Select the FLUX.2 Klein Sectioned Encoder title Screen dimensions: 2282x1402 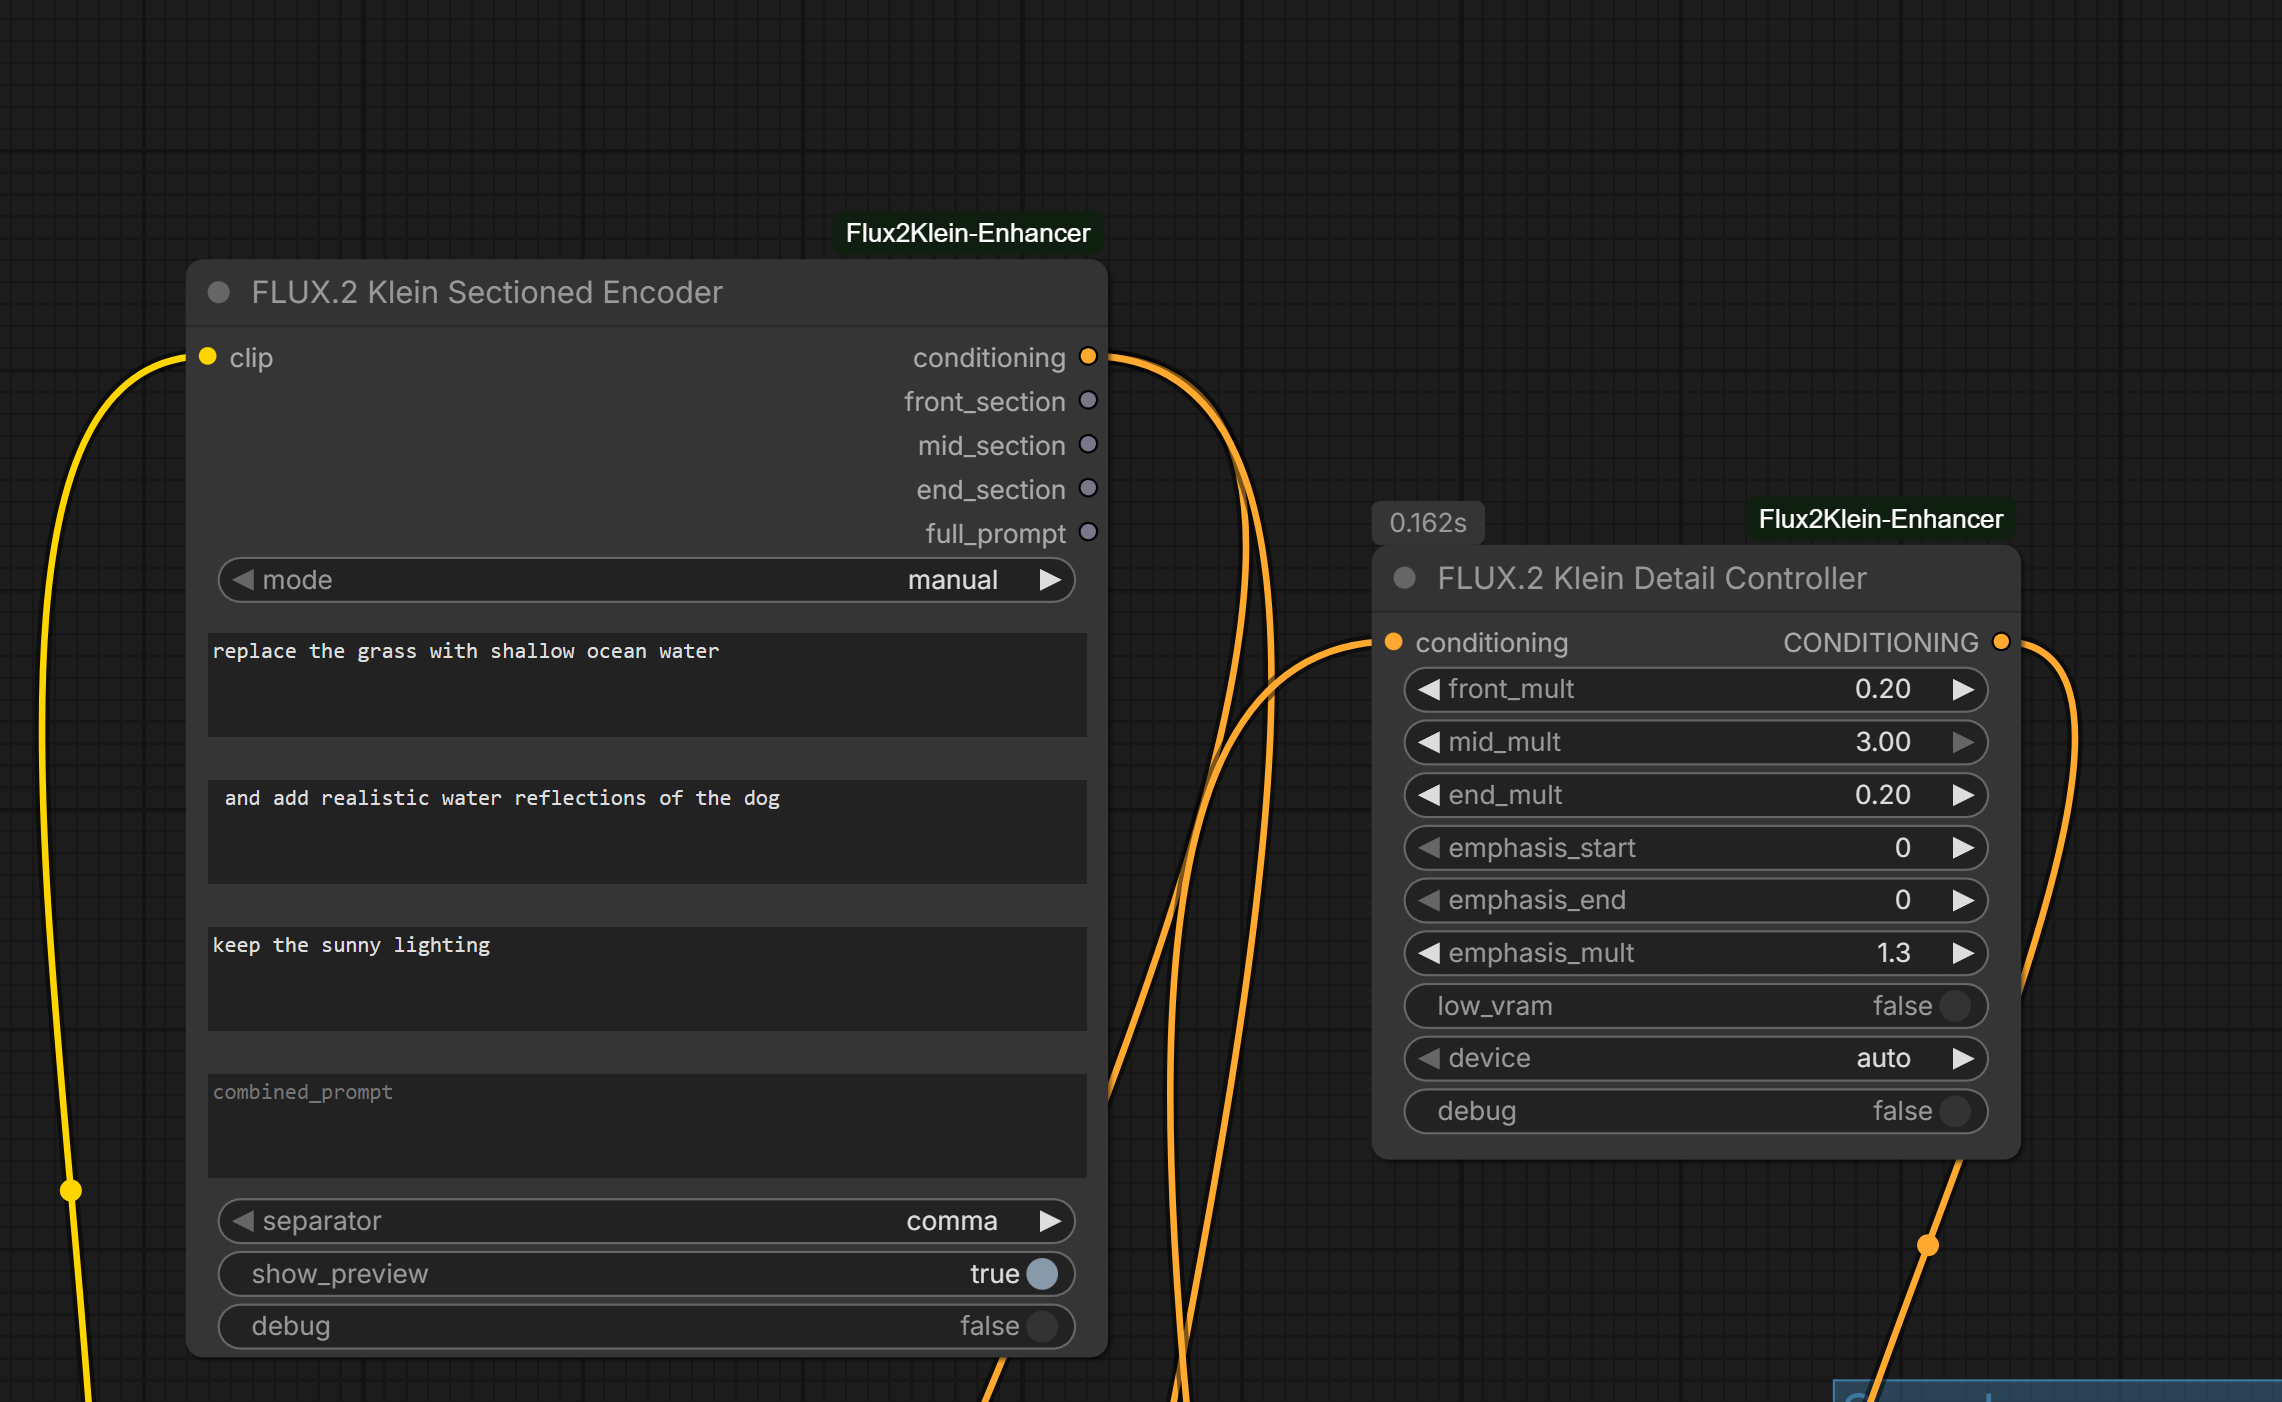[x=486, y=292]
